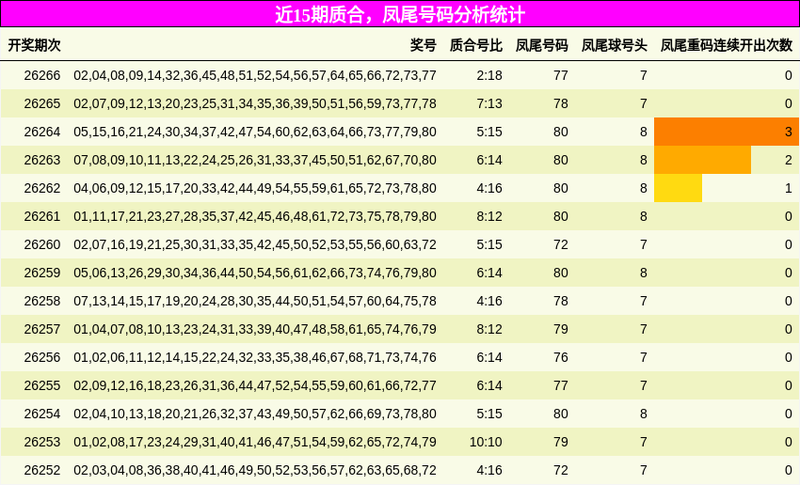Click the dark orange bar for count 3
This screenshot has width=800, height=485.
tap(727, 132)
